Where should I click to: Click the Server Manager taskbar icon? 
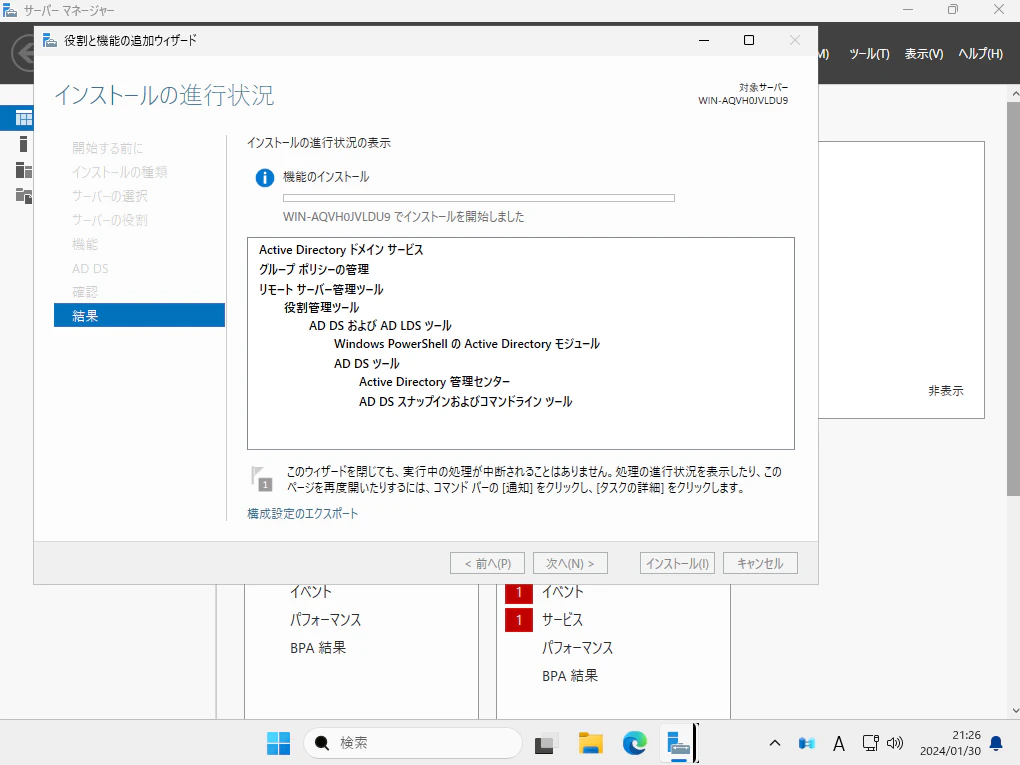click(678, 743)
